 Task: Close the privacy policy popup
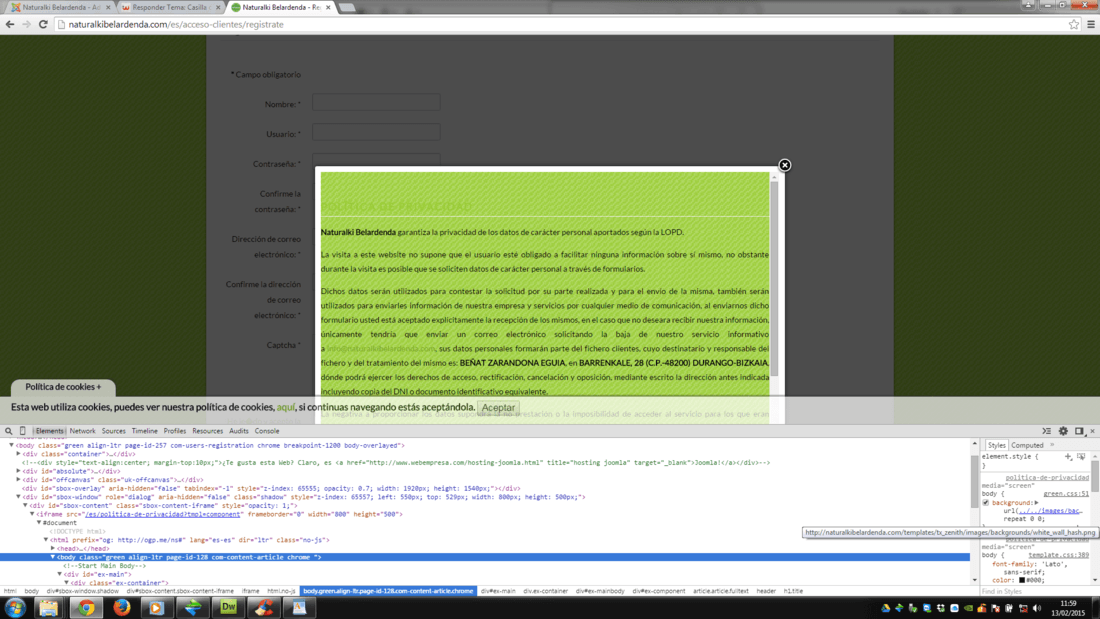784,165
